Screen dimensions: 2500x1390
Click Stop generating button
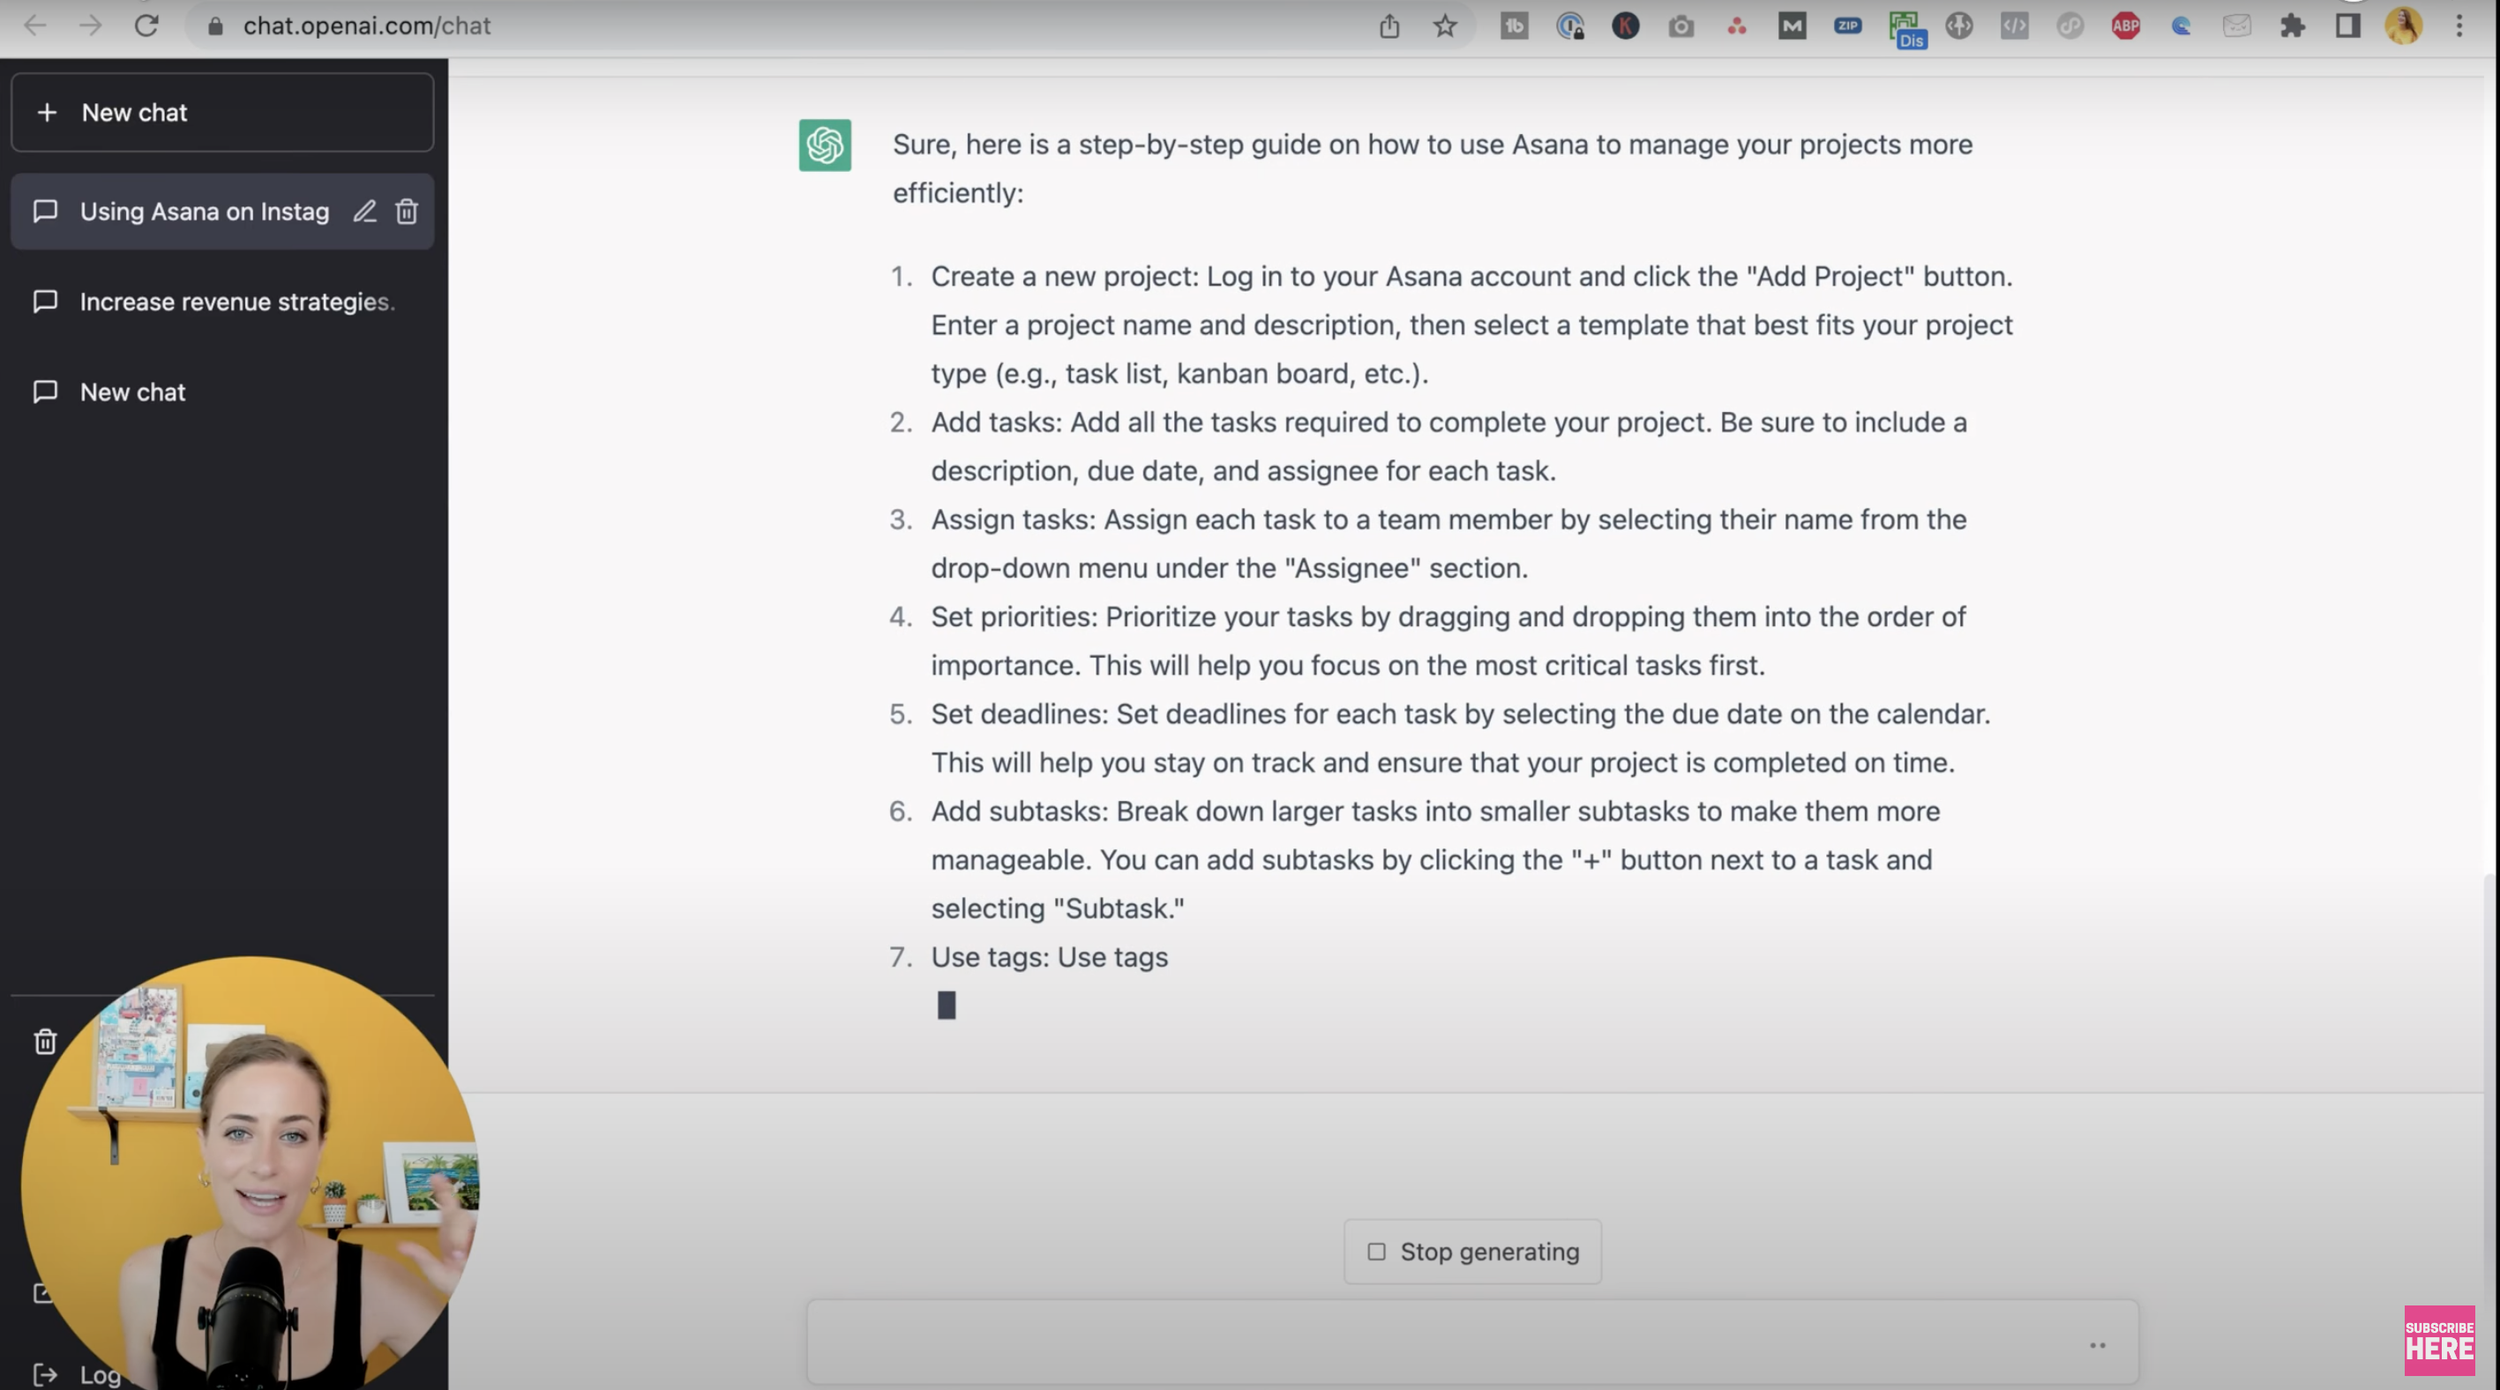(1472, 1252)
